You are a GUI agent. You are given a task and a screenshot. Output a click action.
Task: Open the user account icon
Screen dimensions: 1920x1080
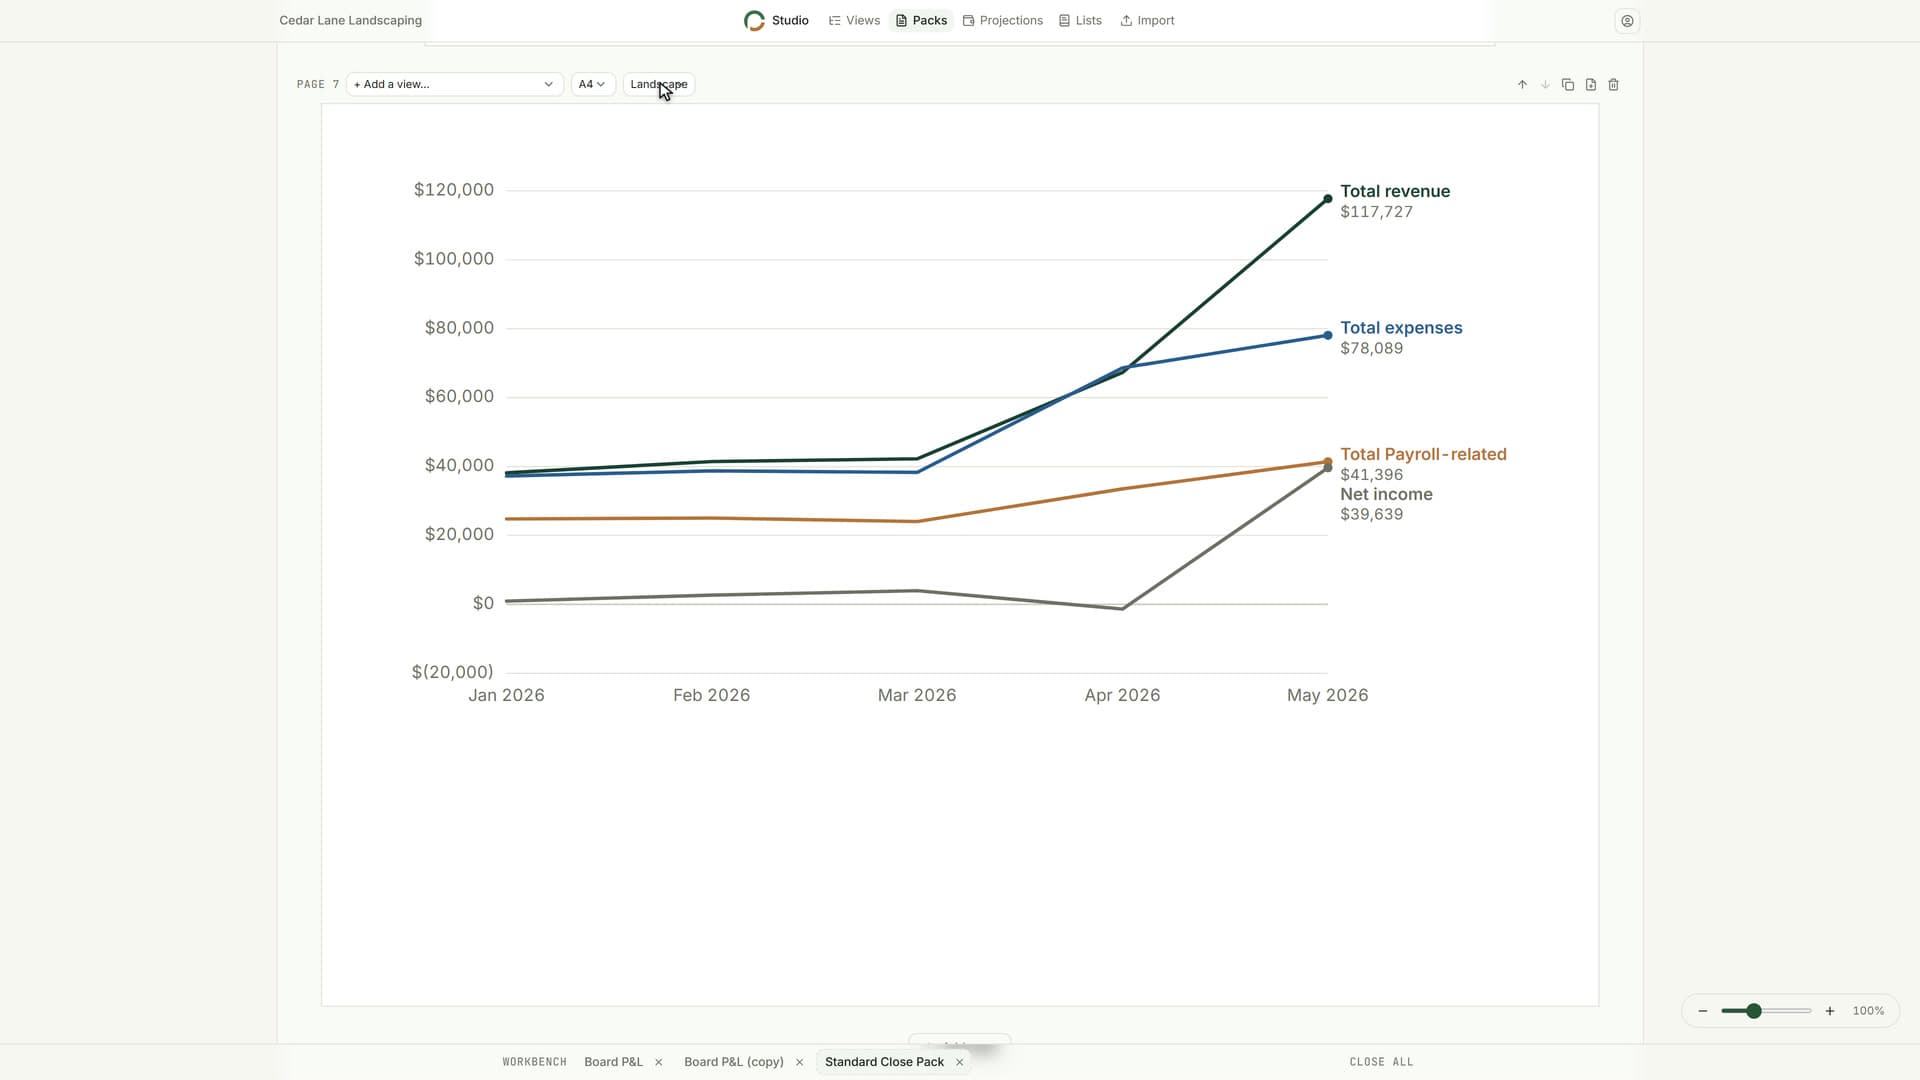pos(1627,21)
